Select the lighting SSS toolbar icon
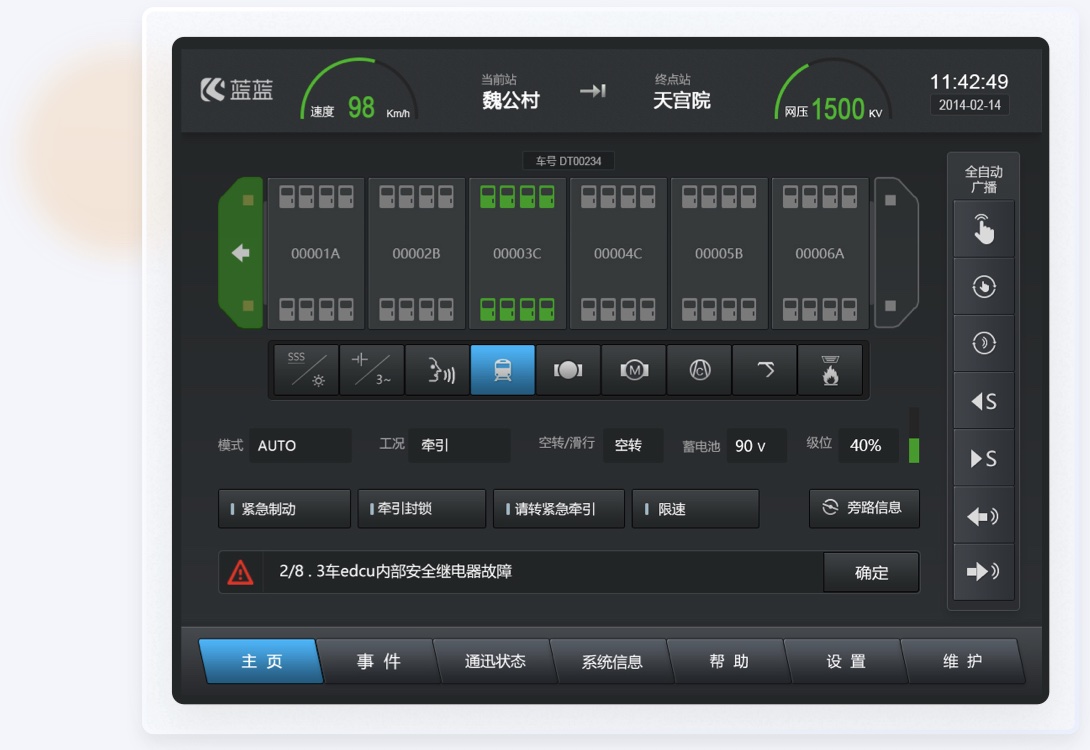Image resolution: width=1090 pixels, height=750 pixels. coord(307,370)
